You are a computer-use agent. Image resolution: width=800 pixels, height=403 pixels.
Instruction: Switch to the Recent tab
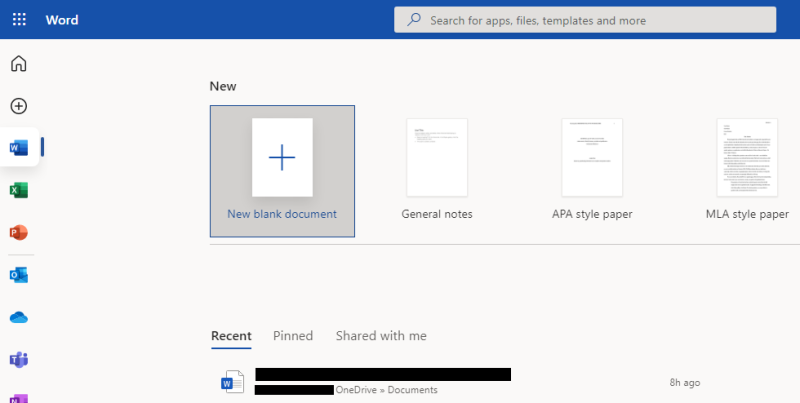(231, 336)
